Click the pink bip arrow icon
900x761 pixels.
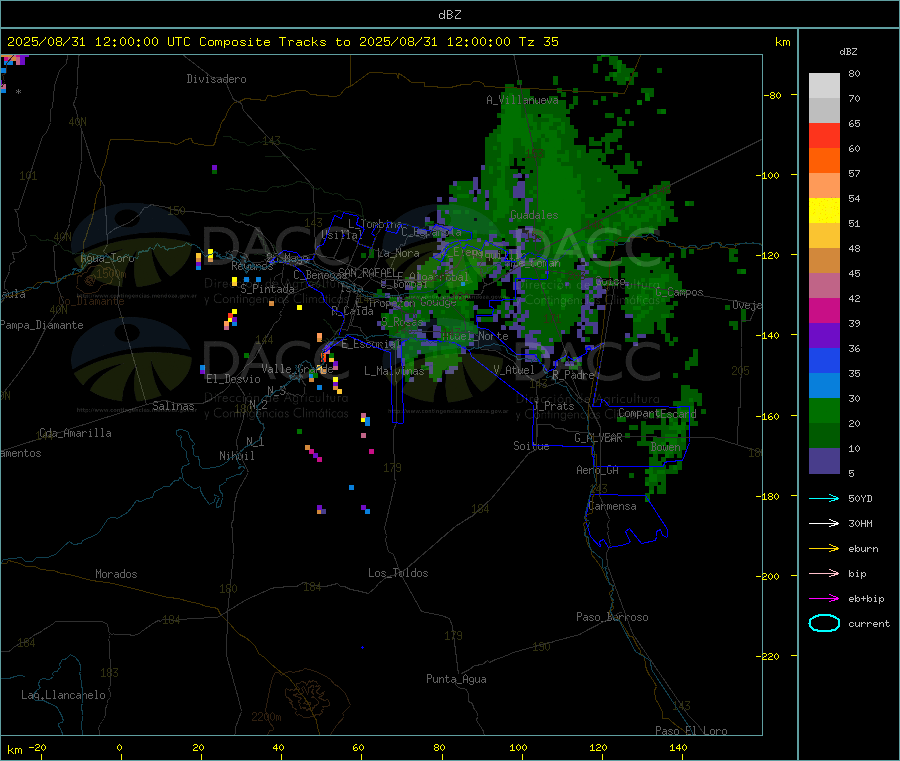pos(824,573)
